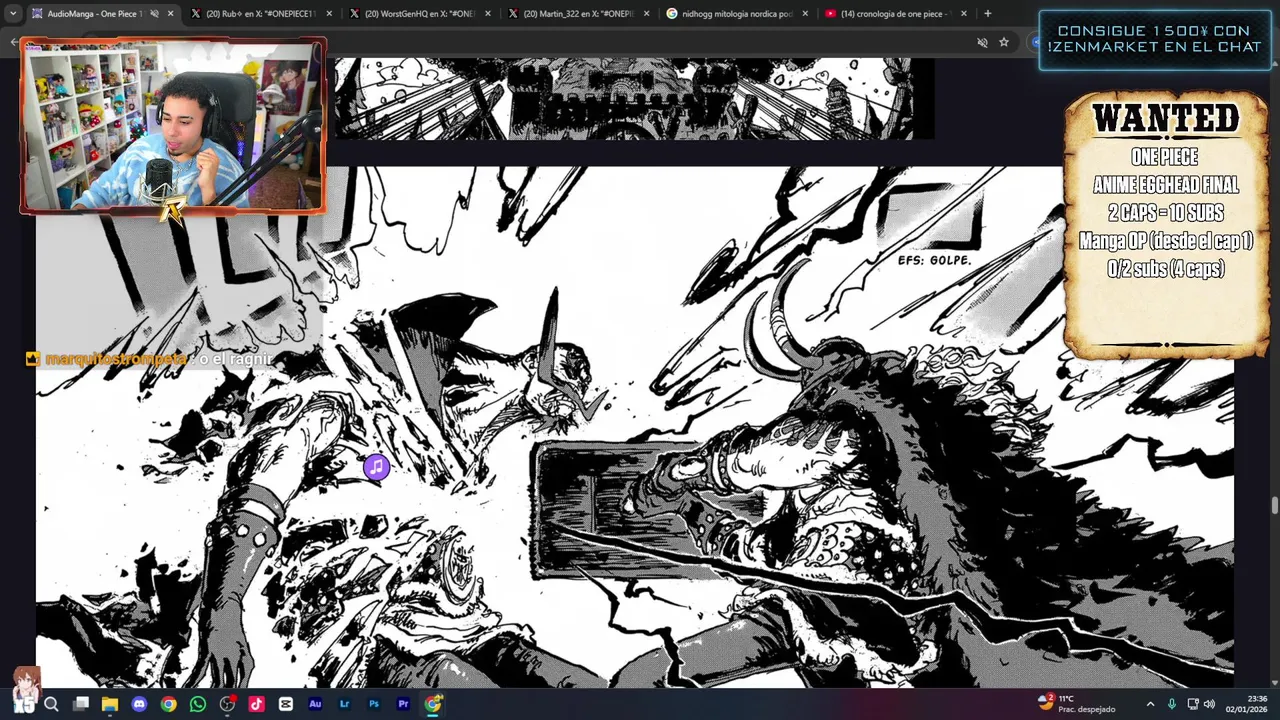Click the WANTED poster heading

coord(1166,119)
